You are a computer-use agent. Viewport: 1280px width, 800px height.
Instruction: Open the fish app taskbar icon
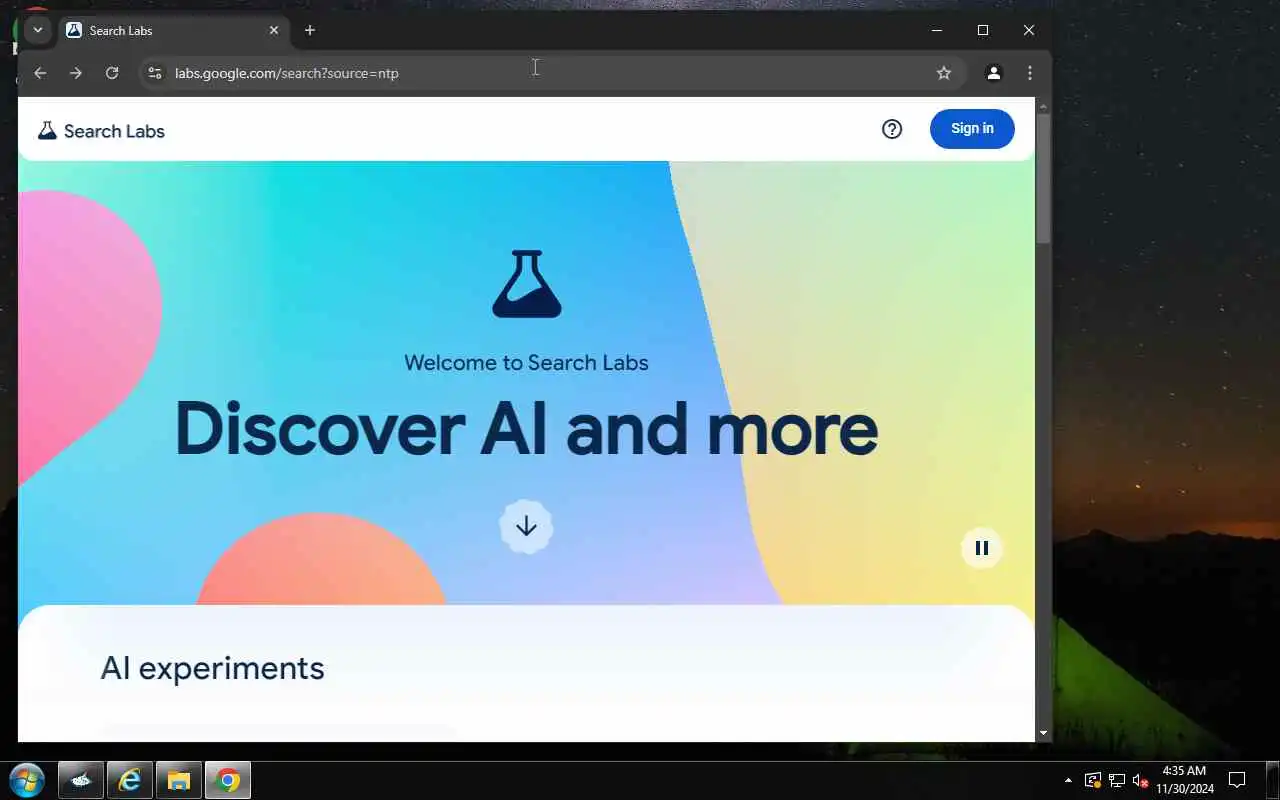click(x=80, y=781)
